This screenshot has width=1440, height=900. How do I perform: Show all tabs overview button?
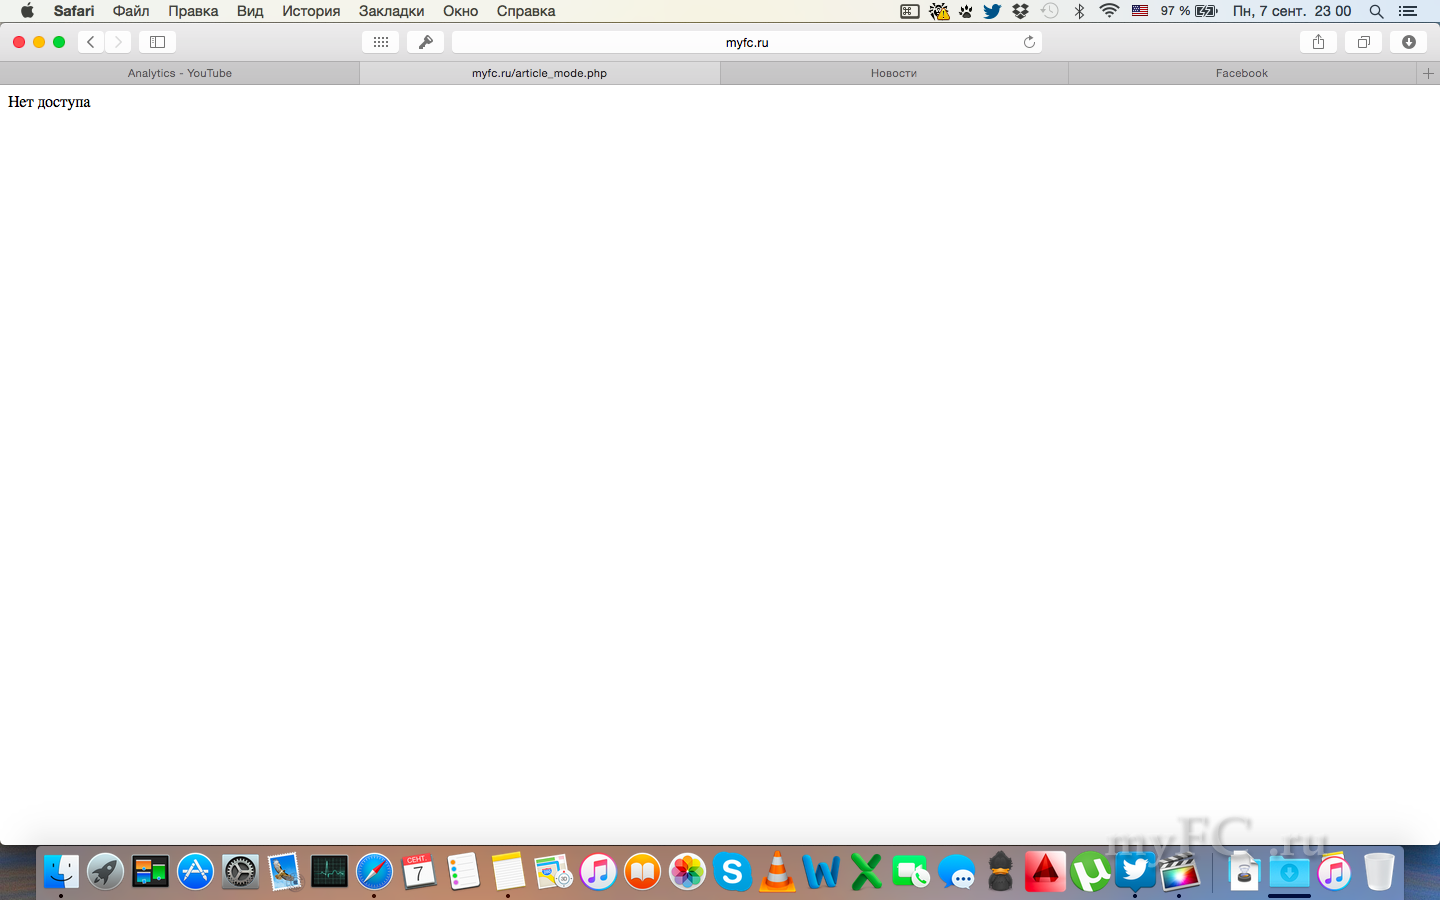pyautogui.click(x=1363, y=42)
